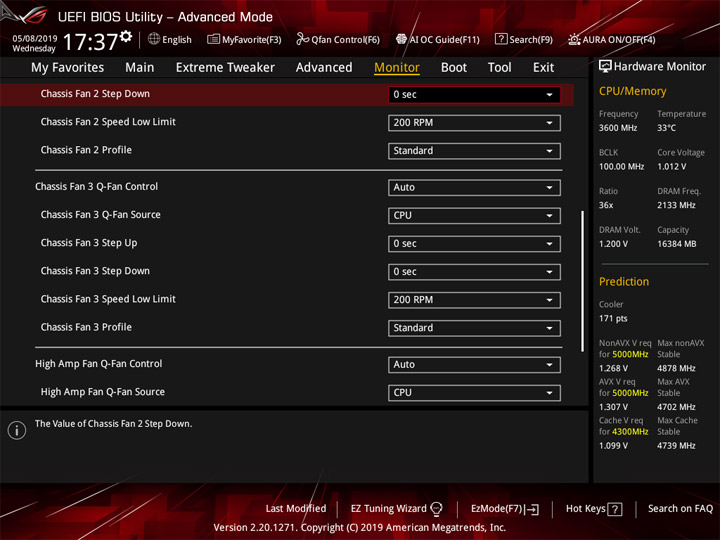
Task: Open Chassis Fan 3 Q-Fan Source dropdown
Action: [474, 216]
